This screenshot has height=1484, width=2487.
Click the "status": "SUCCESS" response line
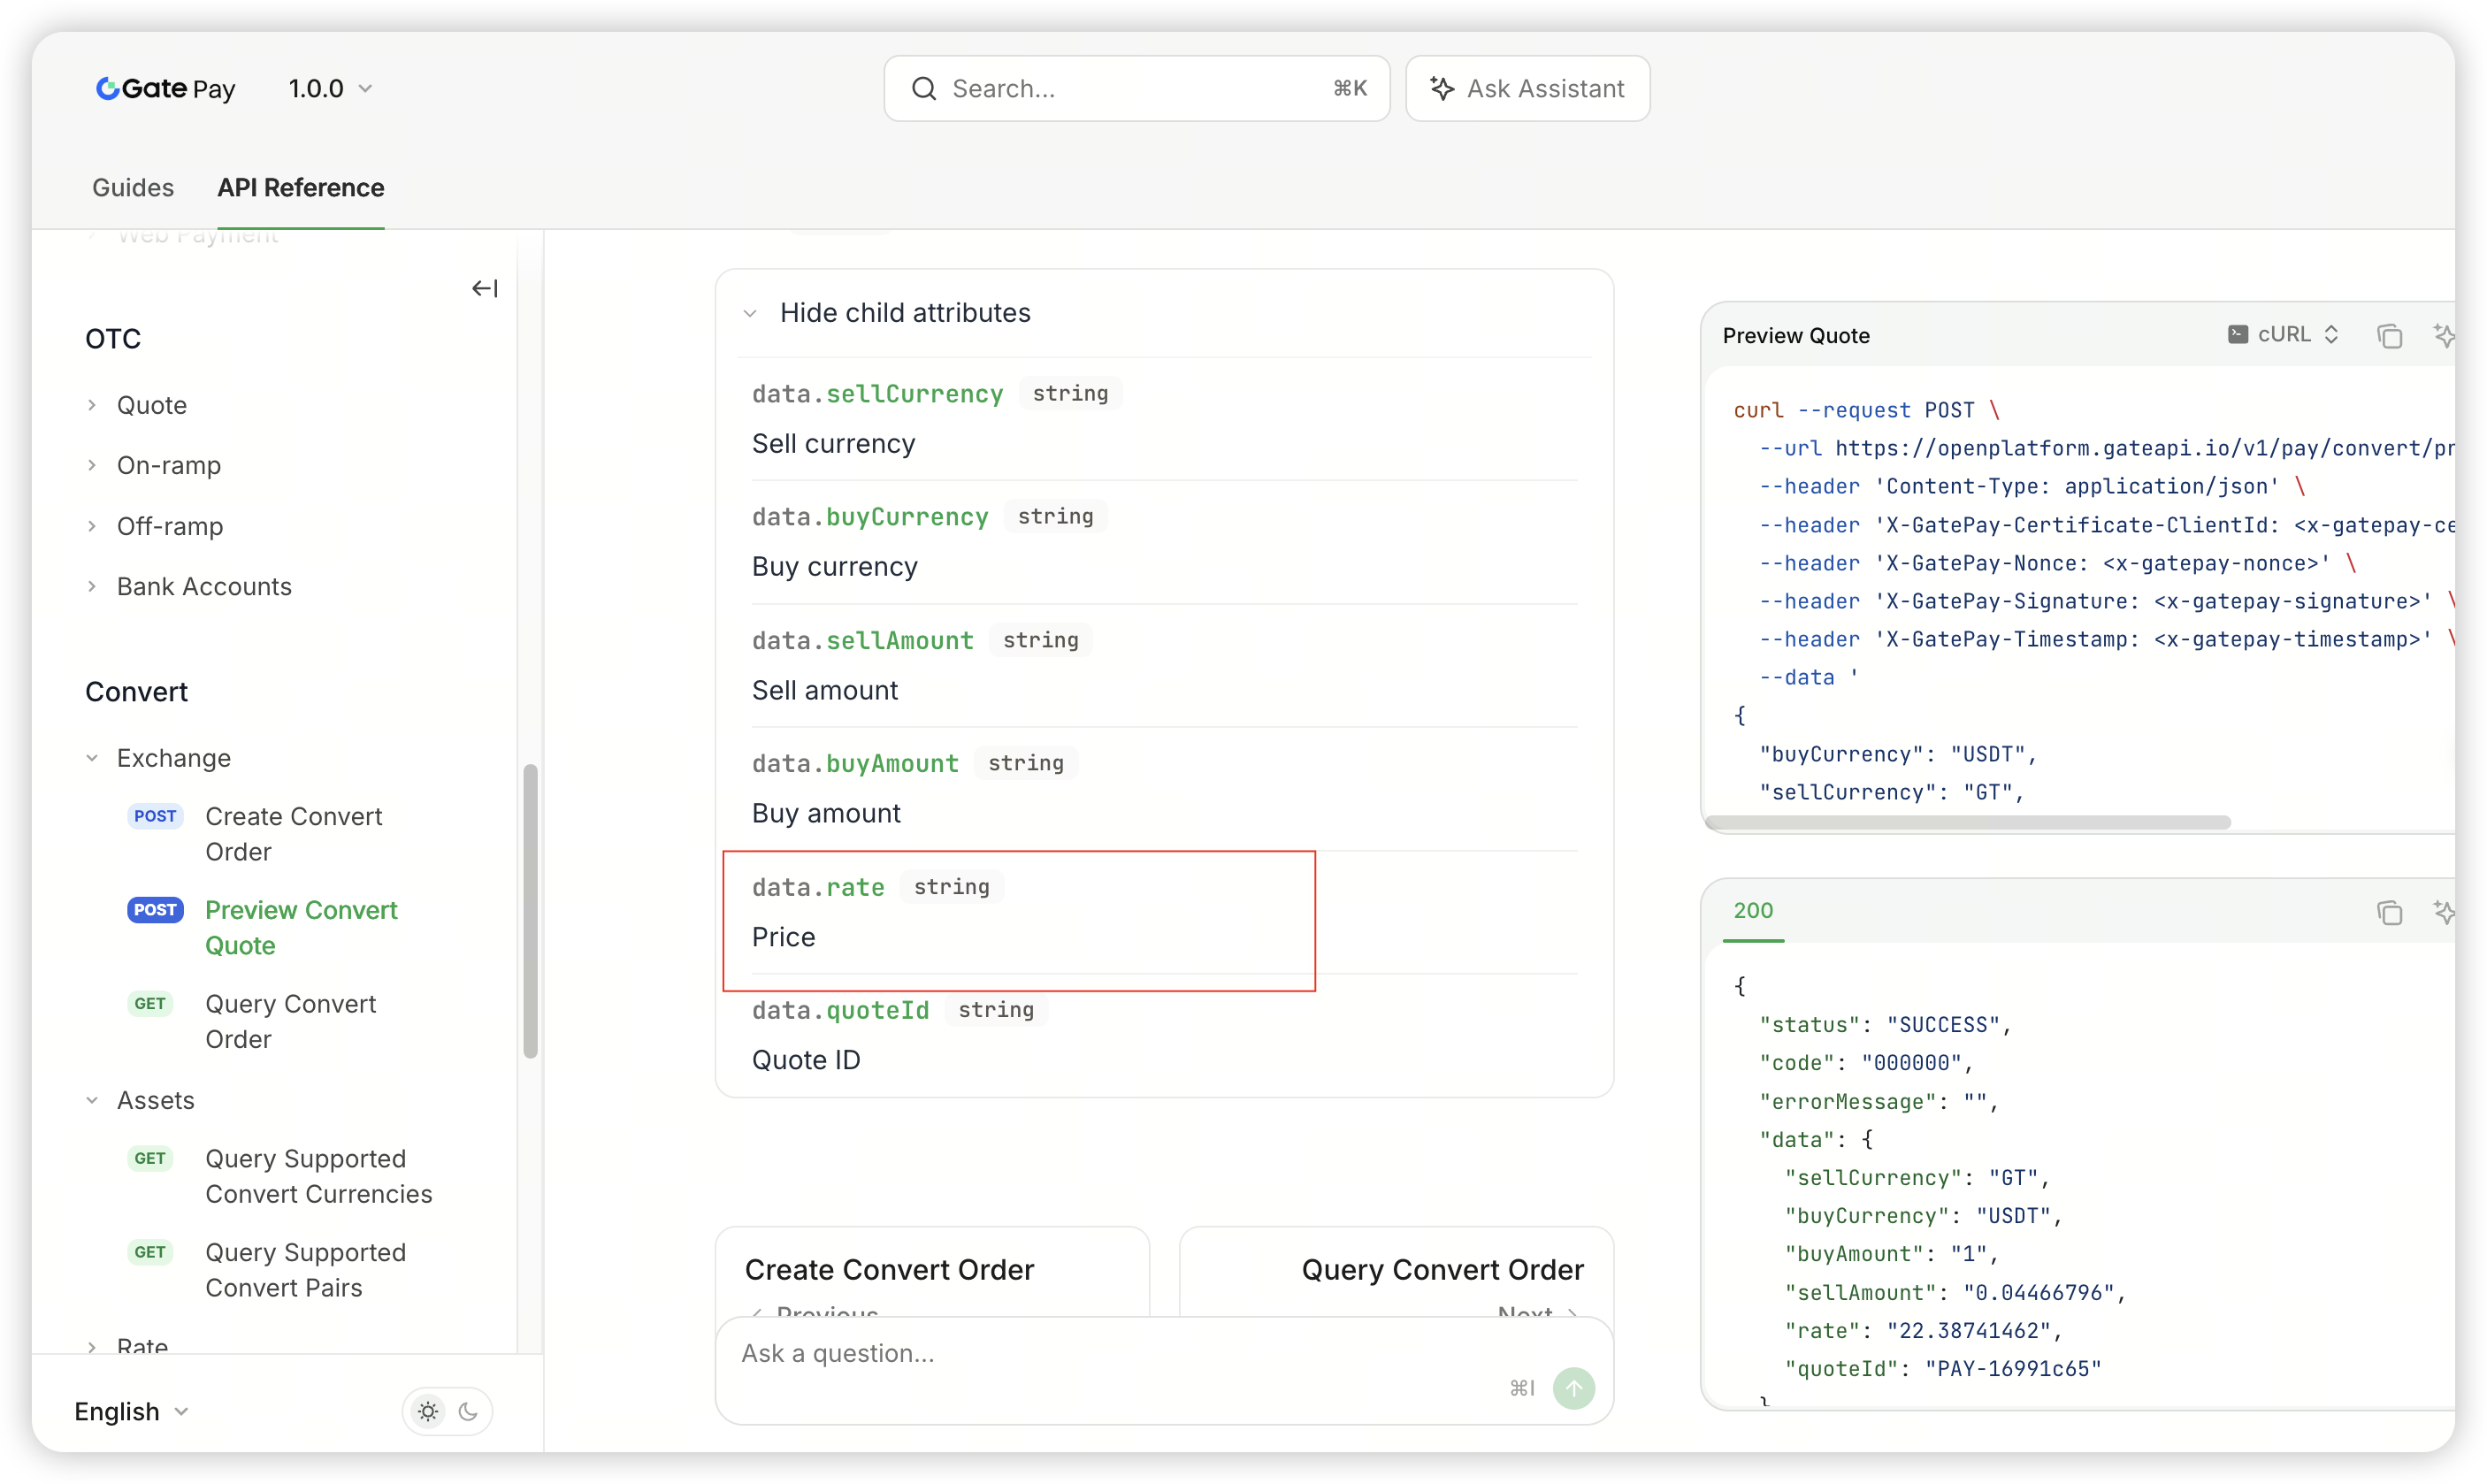1885,1025
